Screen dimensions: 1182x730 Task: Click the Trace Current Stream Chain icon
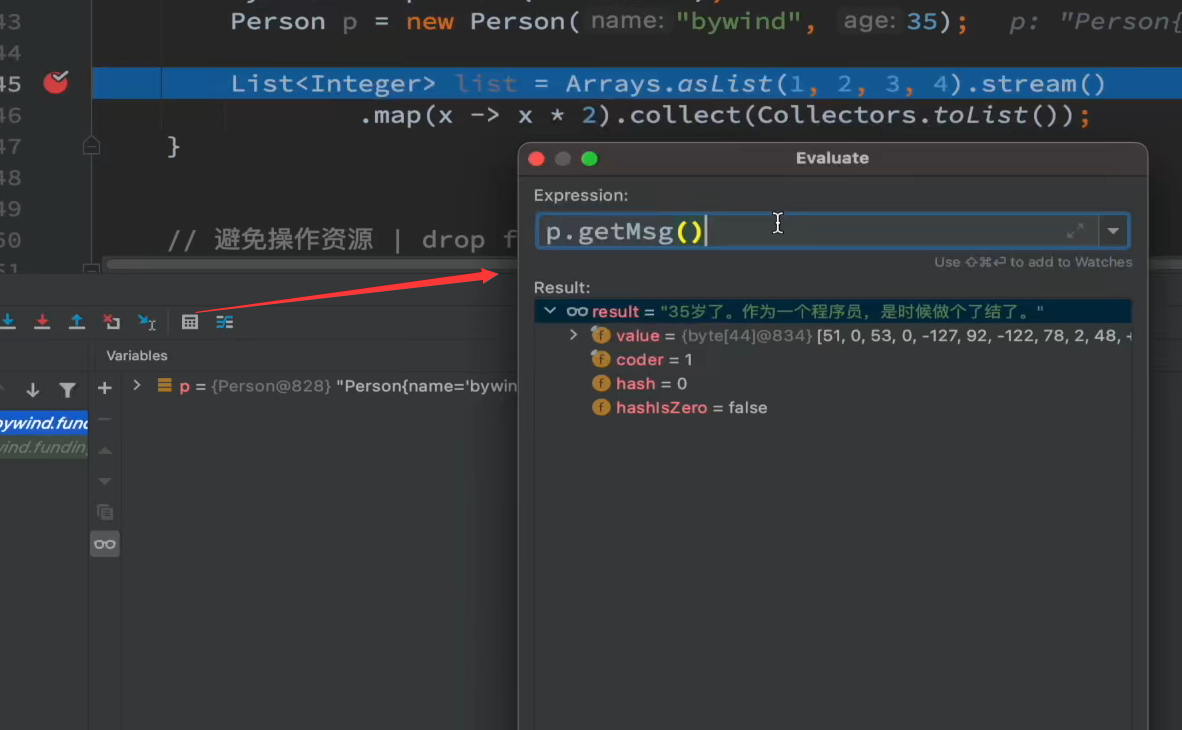pos(225,322)
